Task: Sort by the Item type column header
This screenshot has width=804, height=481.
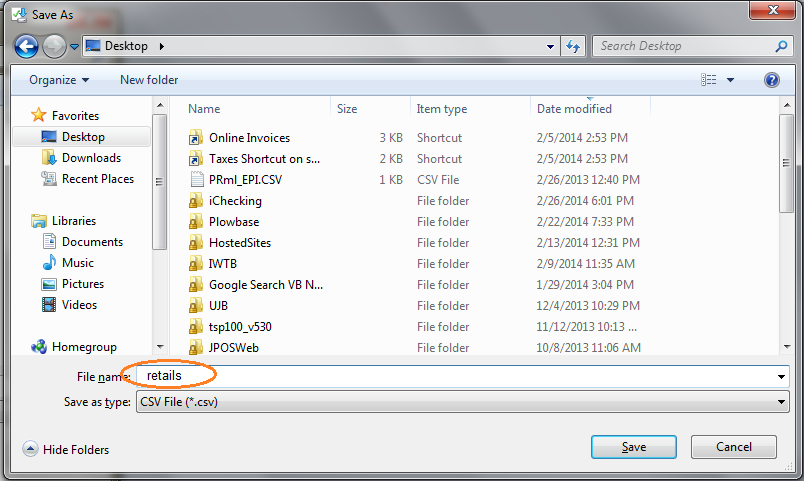Action: 442,109
